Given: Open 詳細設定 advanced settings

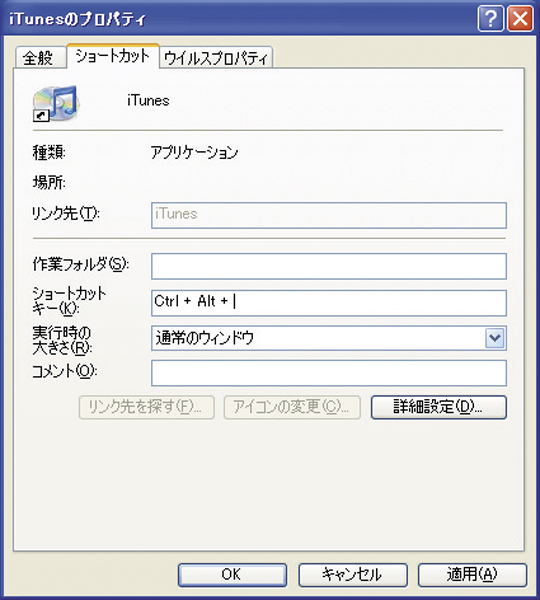Looking at the screenshot, I should [x=439, y=407].
